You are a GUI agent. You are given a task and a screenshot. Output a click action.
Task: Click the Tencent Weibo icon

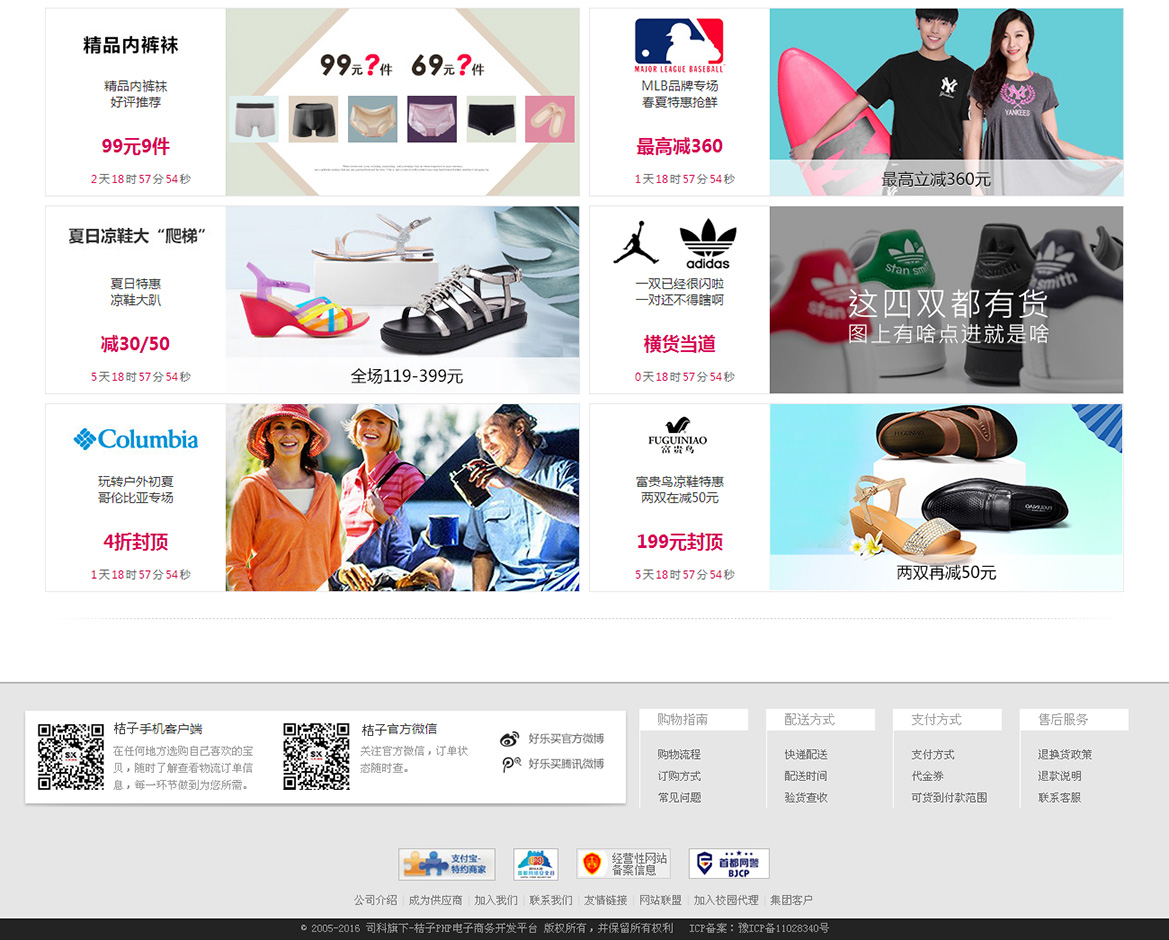[x=511, y=764]
